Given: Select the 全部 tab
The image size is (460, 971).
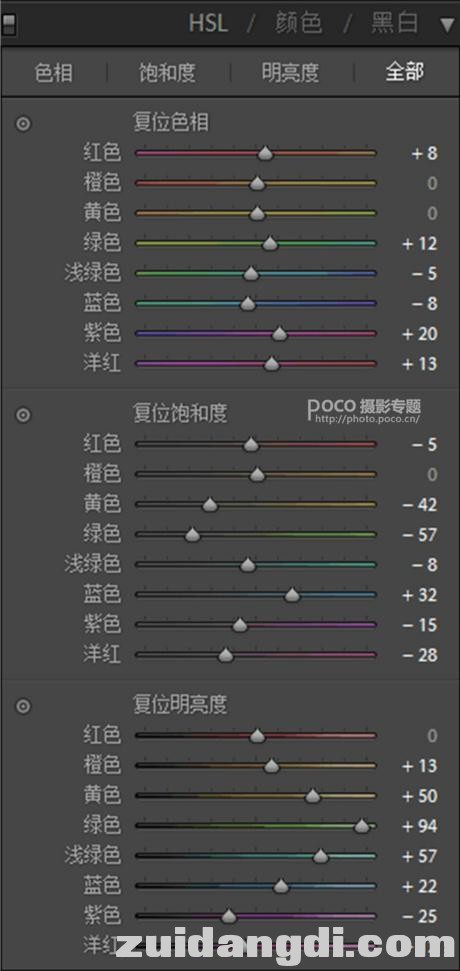Looking at the screenshot, I should tap(405, 72).
